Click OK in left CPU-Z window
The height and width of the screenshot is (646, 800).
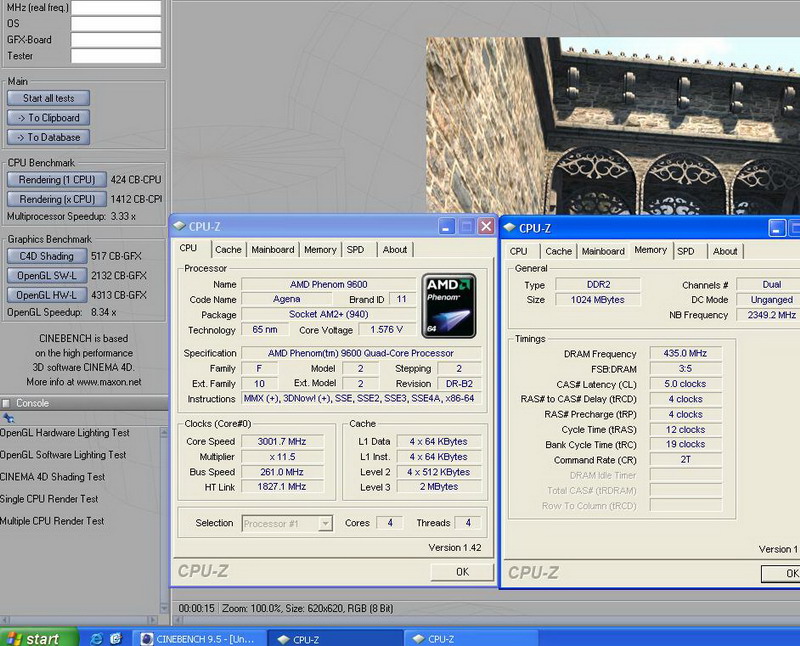[x=462, y=572]
